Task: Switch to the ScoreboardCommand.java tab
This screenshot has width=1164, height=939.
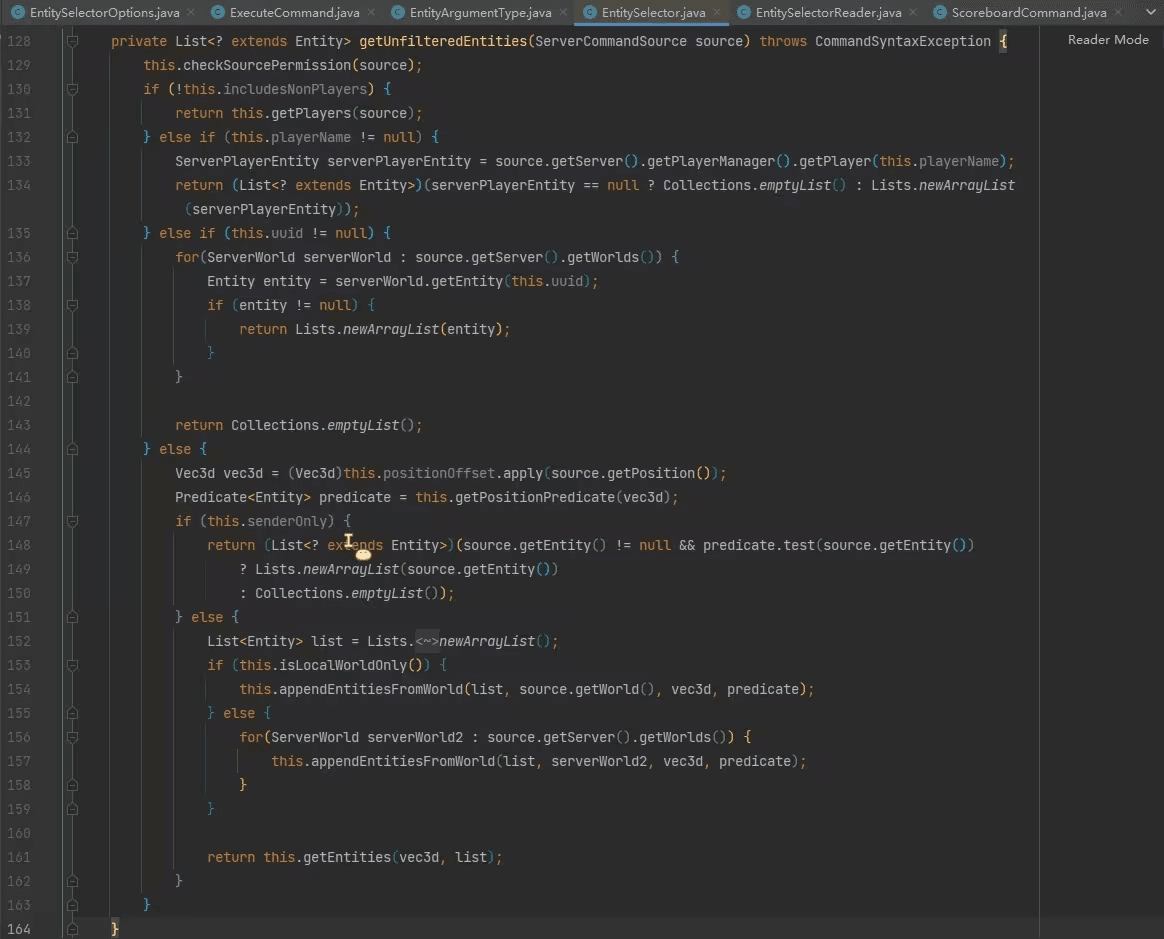Action: (x=1029, y=13)
